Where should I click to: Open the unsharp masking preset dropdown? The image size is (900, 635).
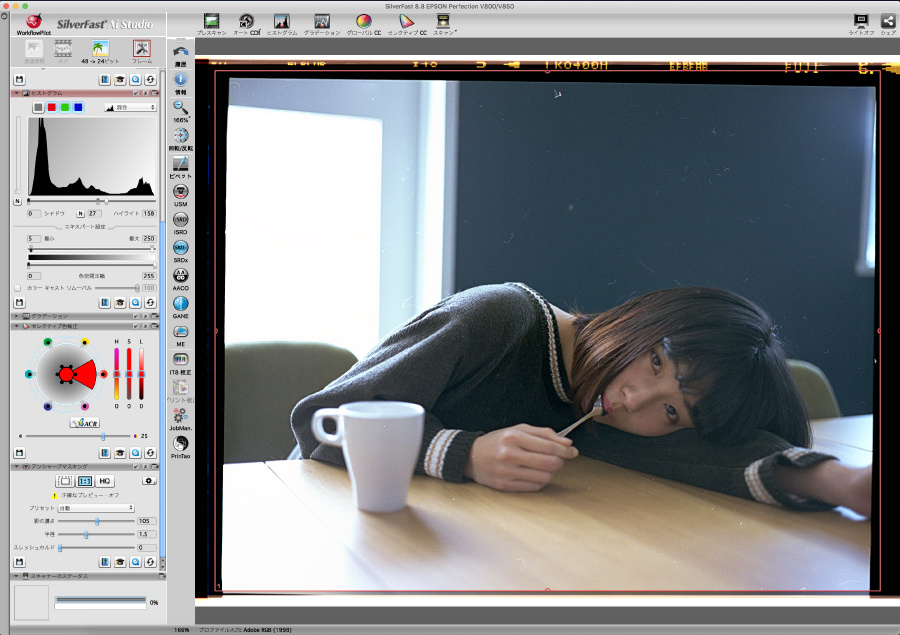(x=96, y=508)
